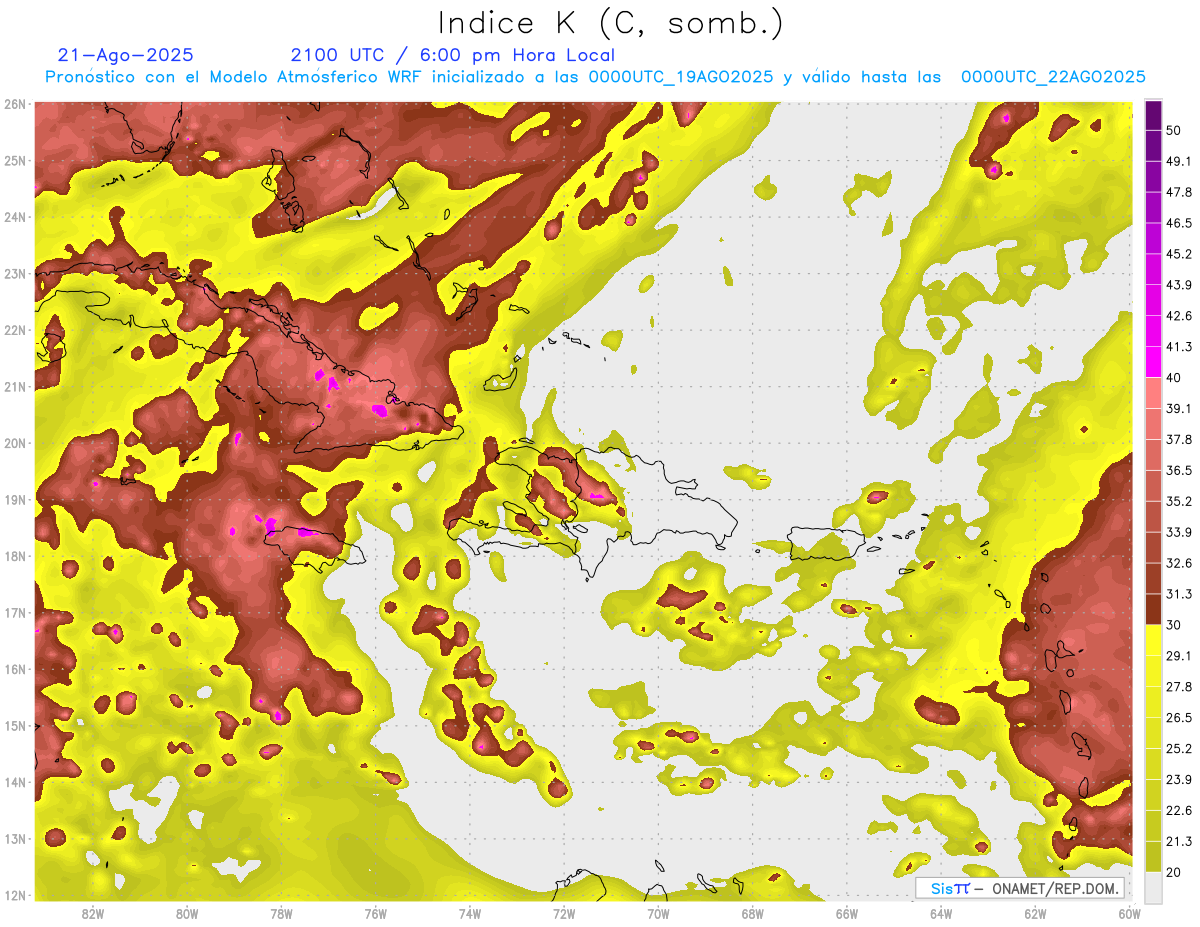The height and width of the screenshot is (927, 1200).
Task: Click the '62W' longitude axis label
Action: (1035, 913)
